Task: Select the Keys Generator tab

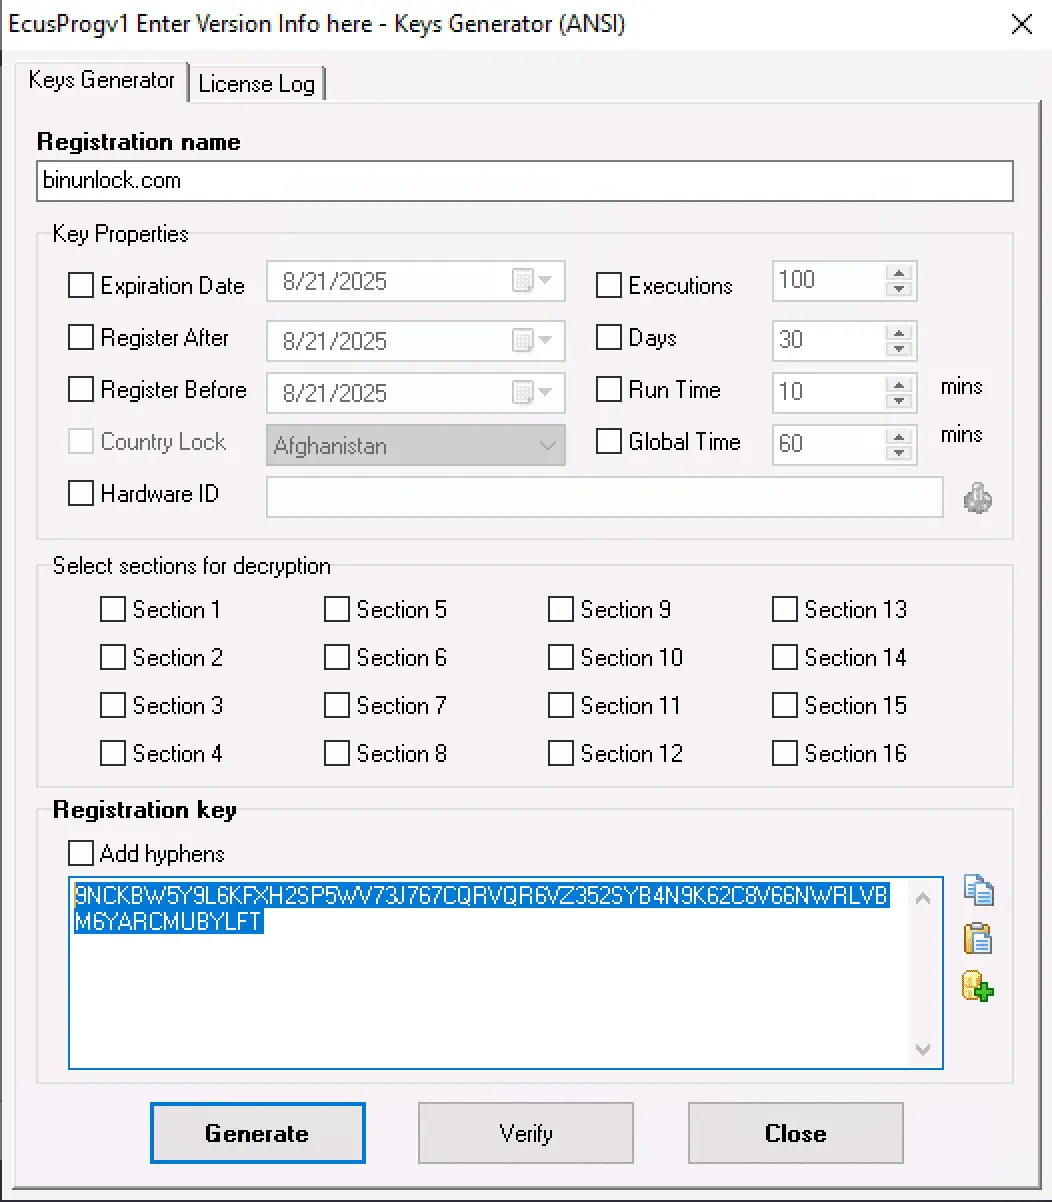Action: point(101,81)
